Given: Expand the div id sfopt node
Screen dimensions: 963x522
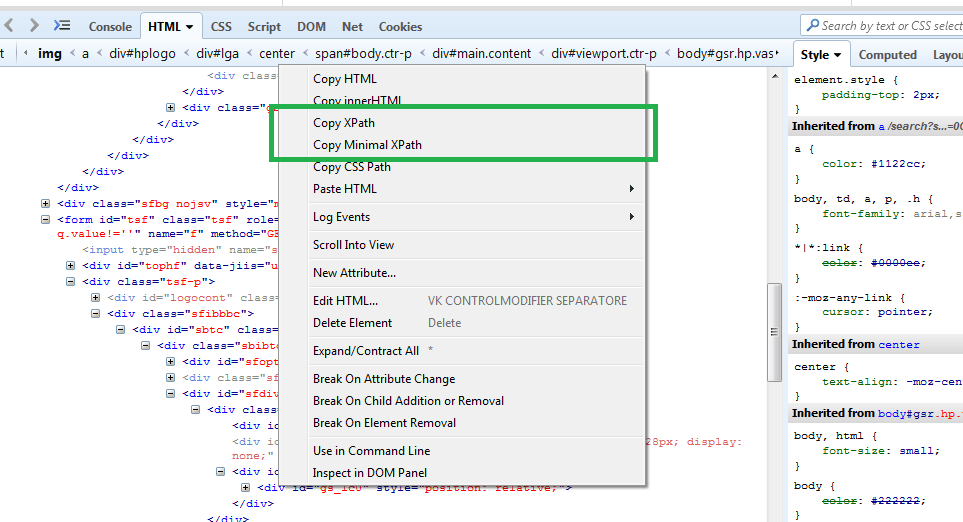Looking at the screenshot, I should click(x=171, y=362).
